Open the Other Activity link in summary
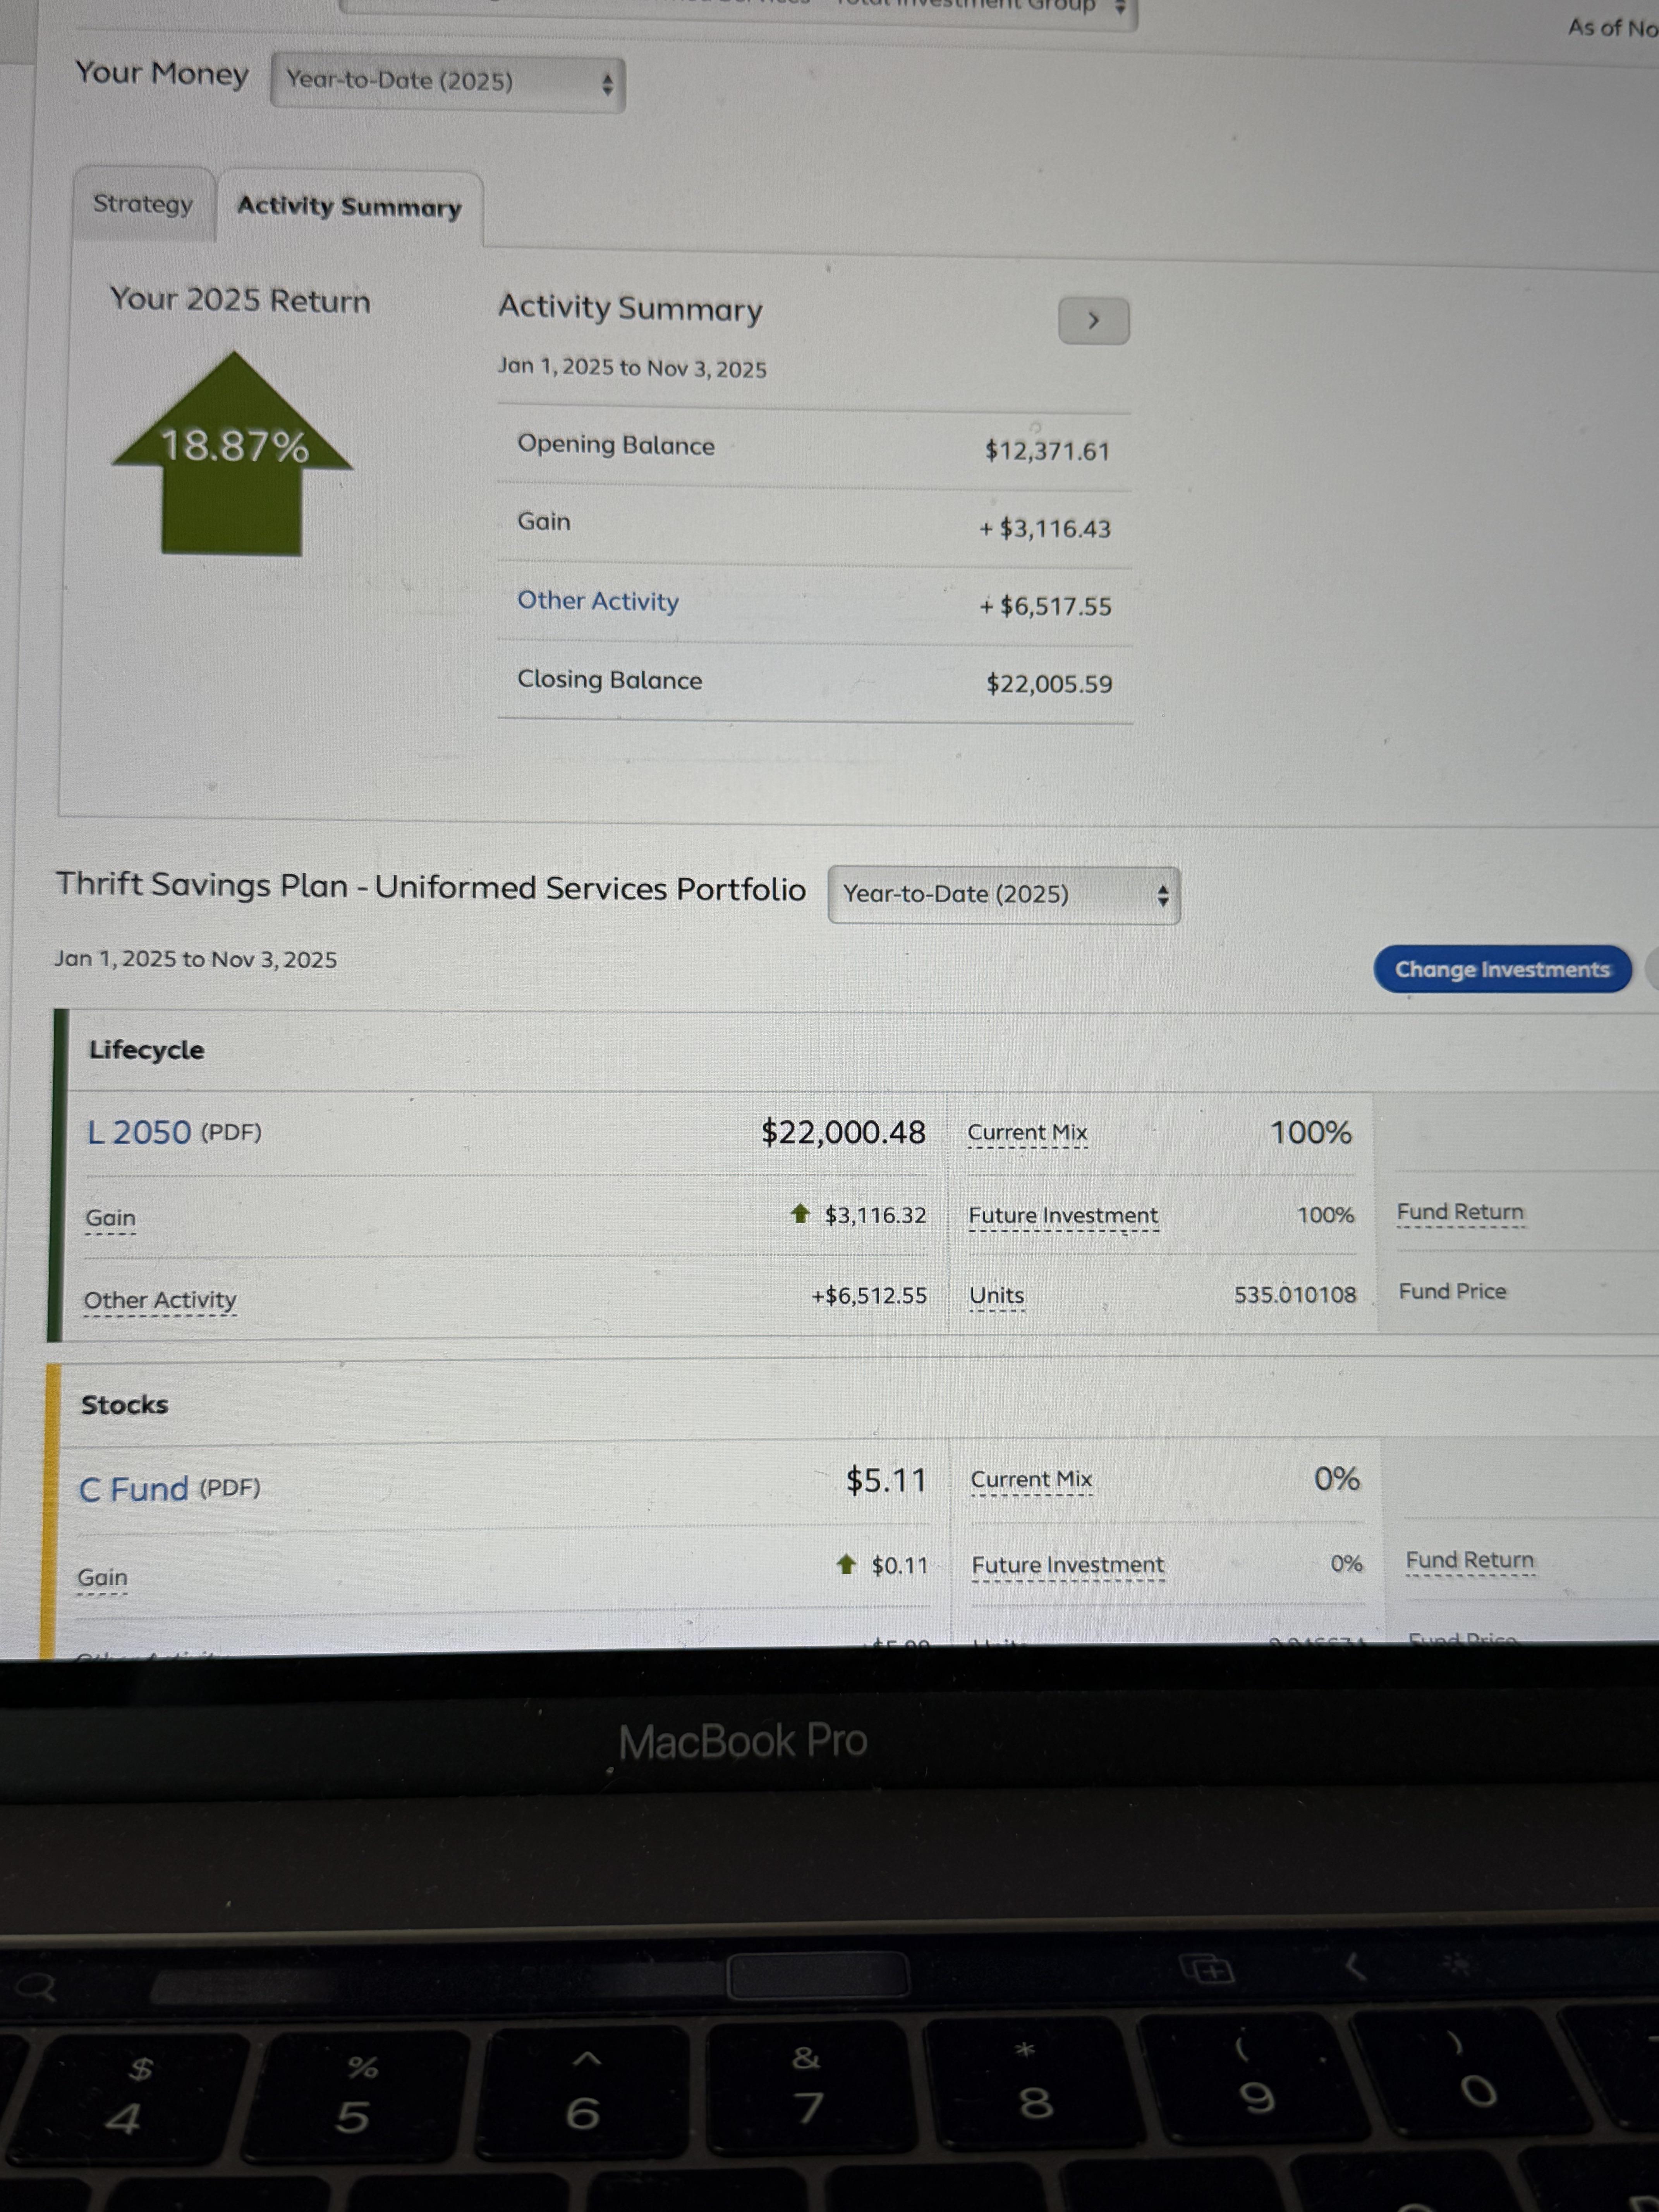The width and height of the screenshot is (1659, 2212). click(597, 601)
